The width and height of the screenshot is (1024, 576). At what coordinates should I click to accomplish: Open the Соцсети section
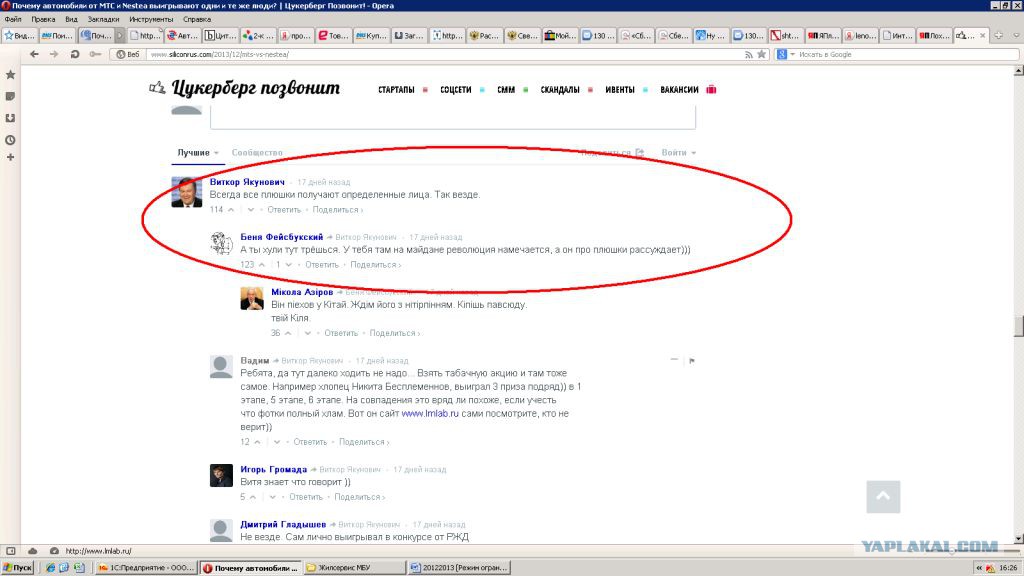pyautogui.click(x=456, y=89)
